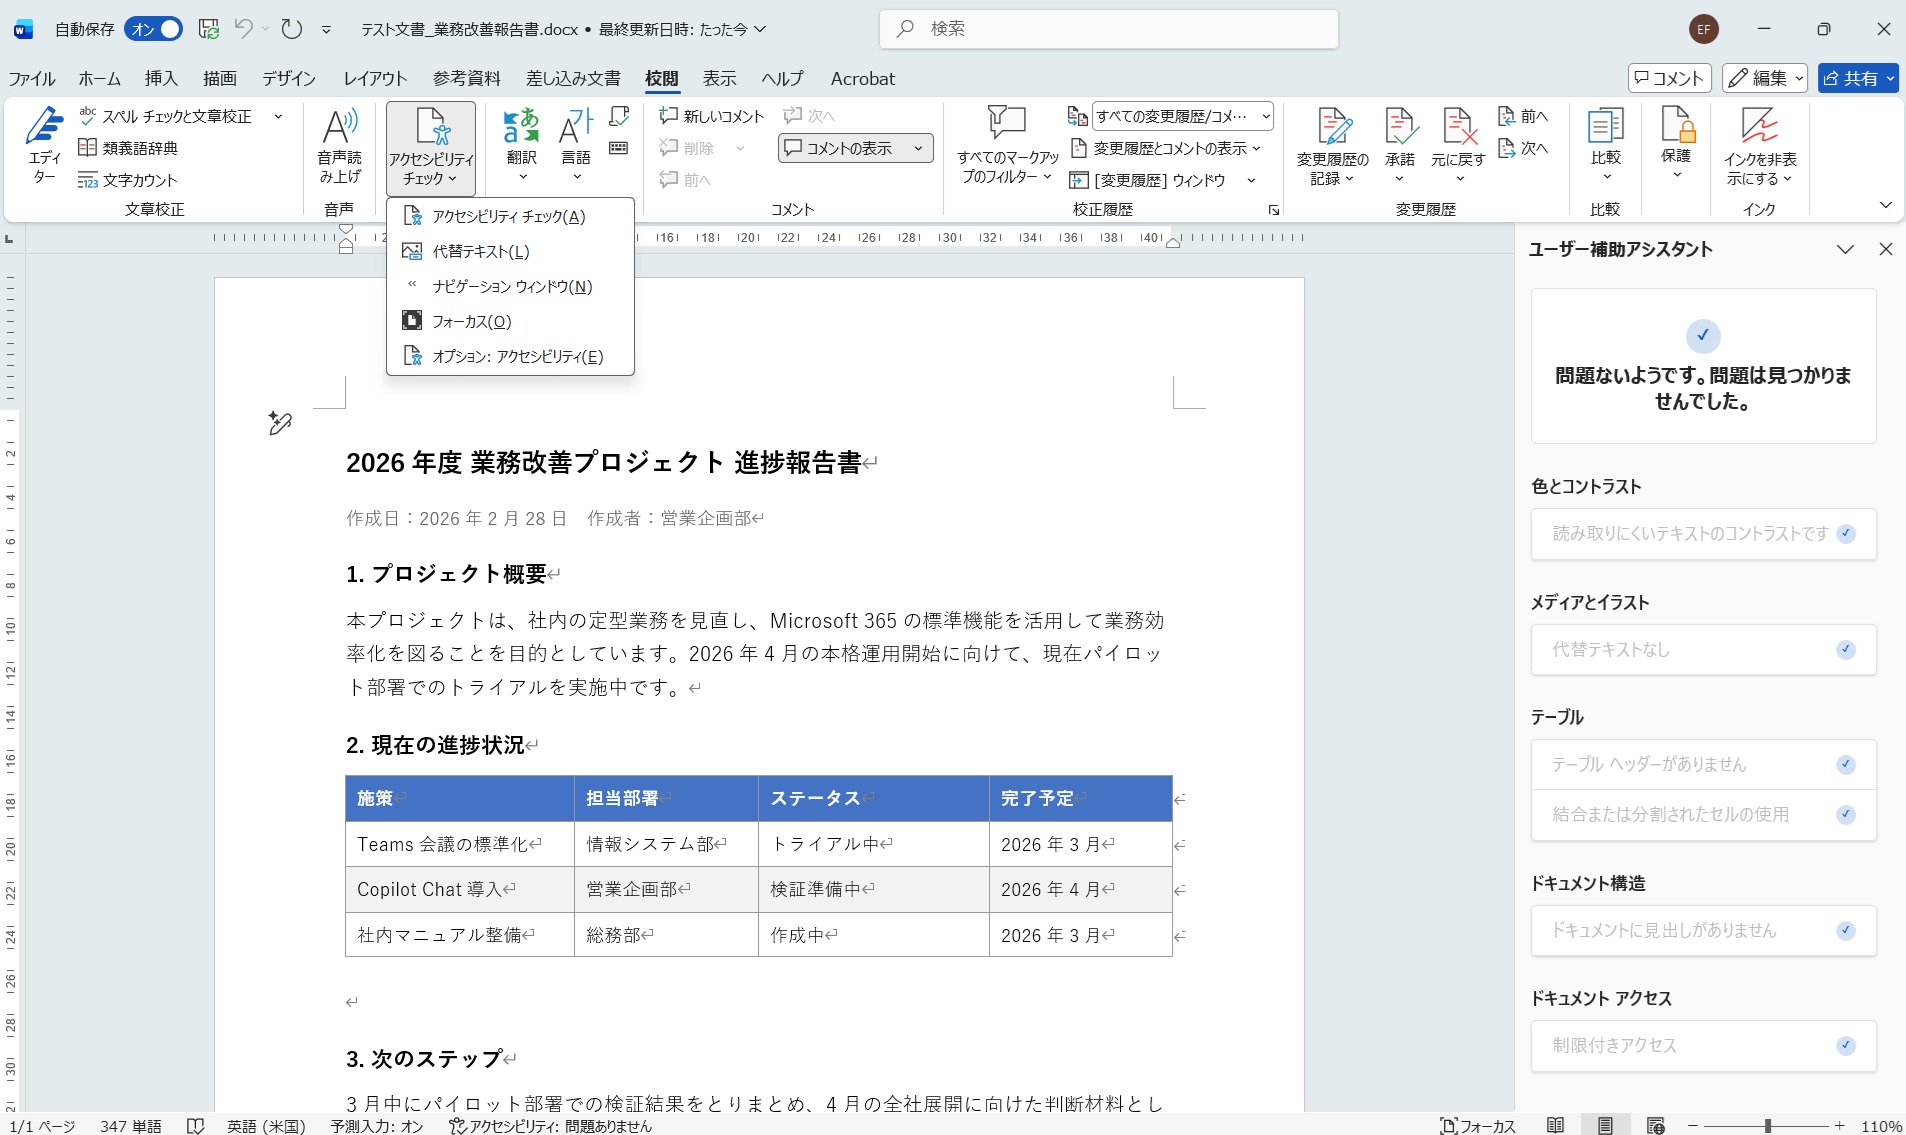Open 文字カウント word count
This screenshot has height=1135, width=1906.
click(x=131, y=180)
